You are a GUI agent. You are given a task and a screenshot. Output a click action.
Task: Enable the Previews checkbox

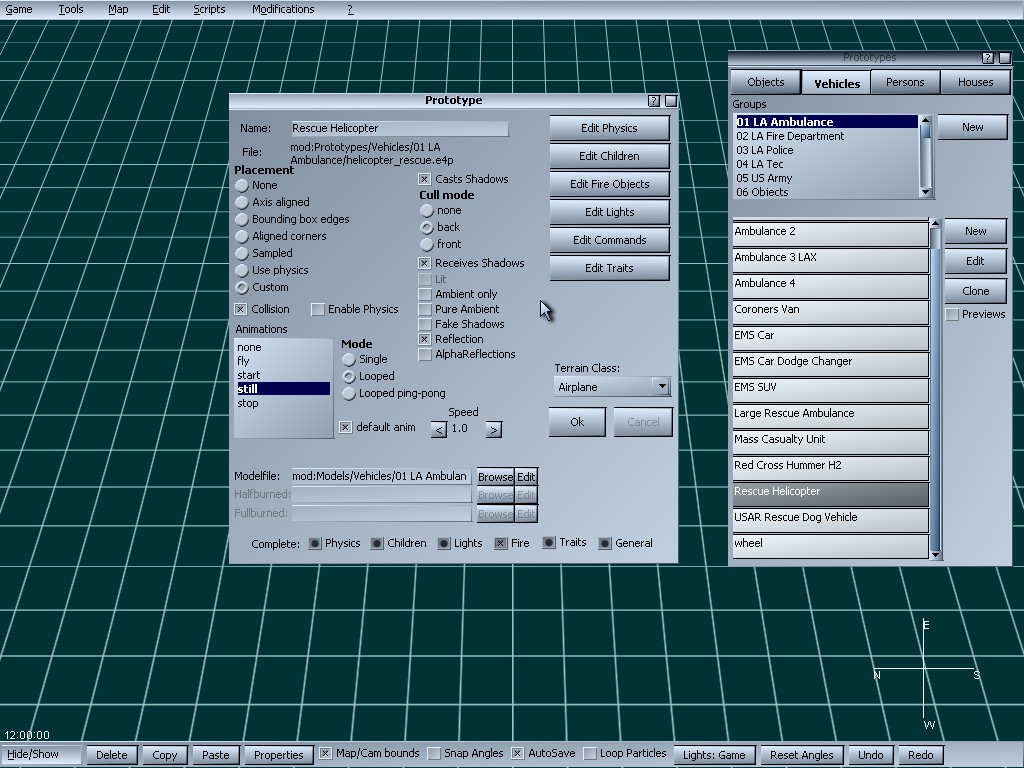[952, 315]
